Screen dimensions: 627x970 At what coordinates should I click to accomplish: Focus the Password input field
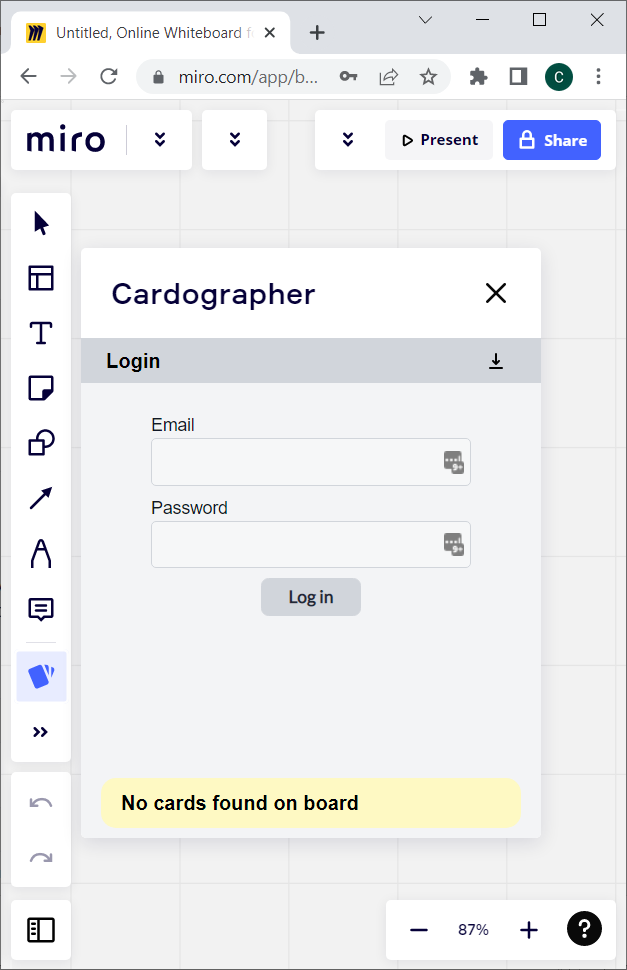tap(310, 544)
